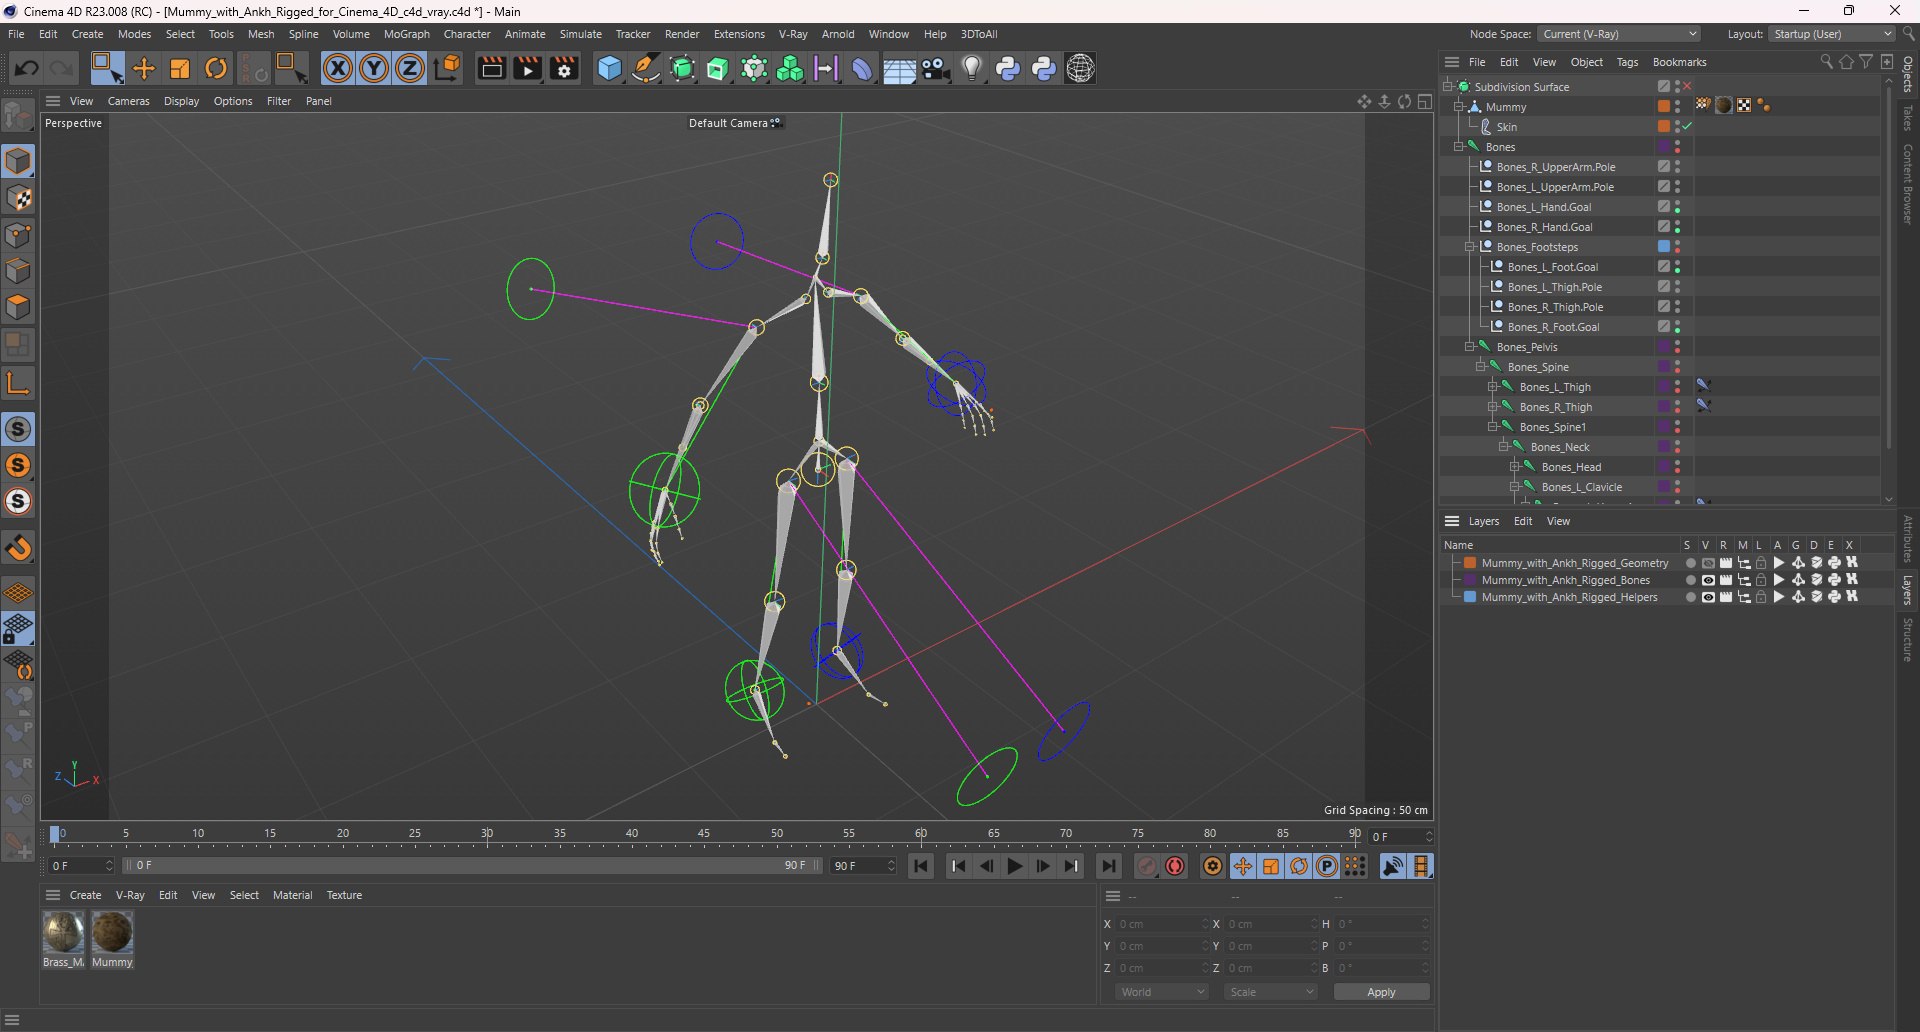Image resolution: width=1920 pixels, height=1032 pixels.
Task: Toggle visibility of Mummy_with_Ankh_Rigged_Helpers layer
Action: pyautogui.click(x=1708, y=597)
